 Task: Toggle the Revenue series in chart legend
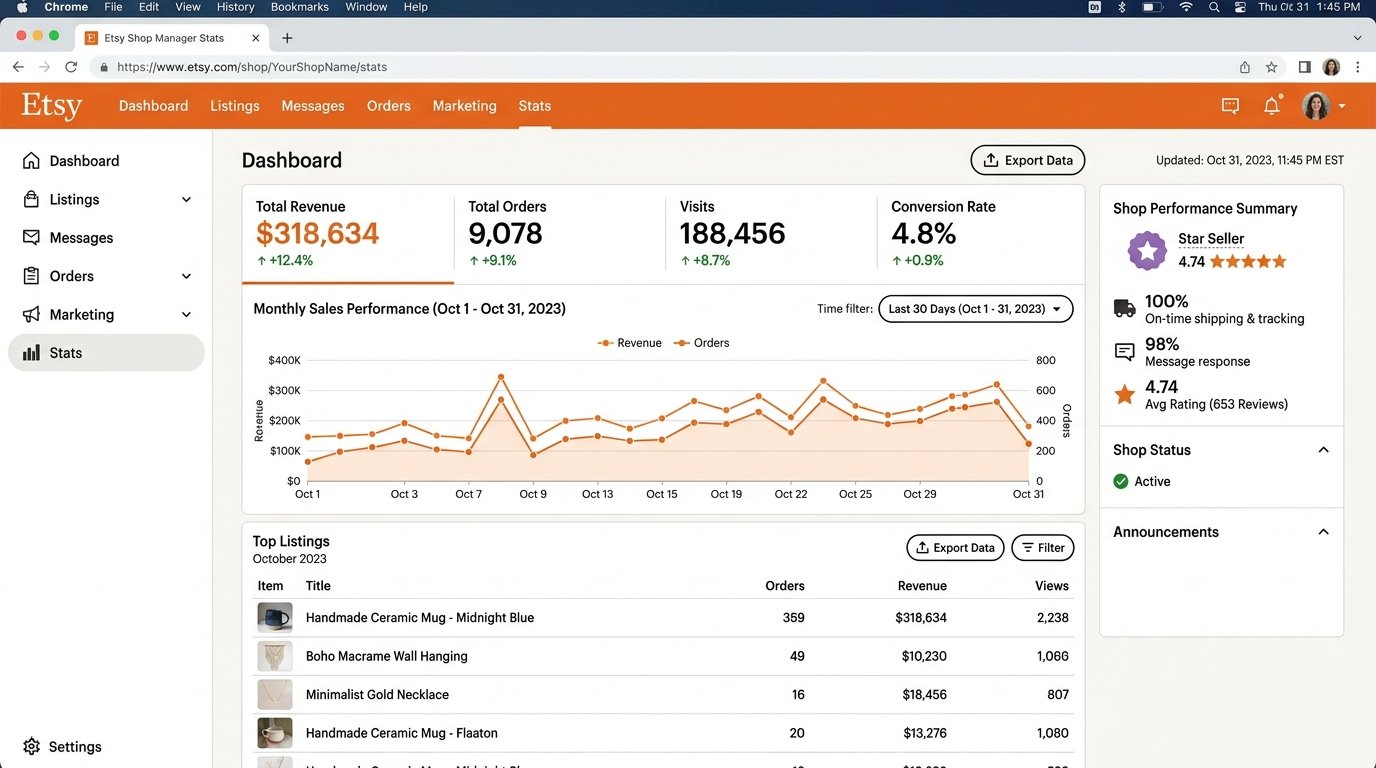(630, 343)
